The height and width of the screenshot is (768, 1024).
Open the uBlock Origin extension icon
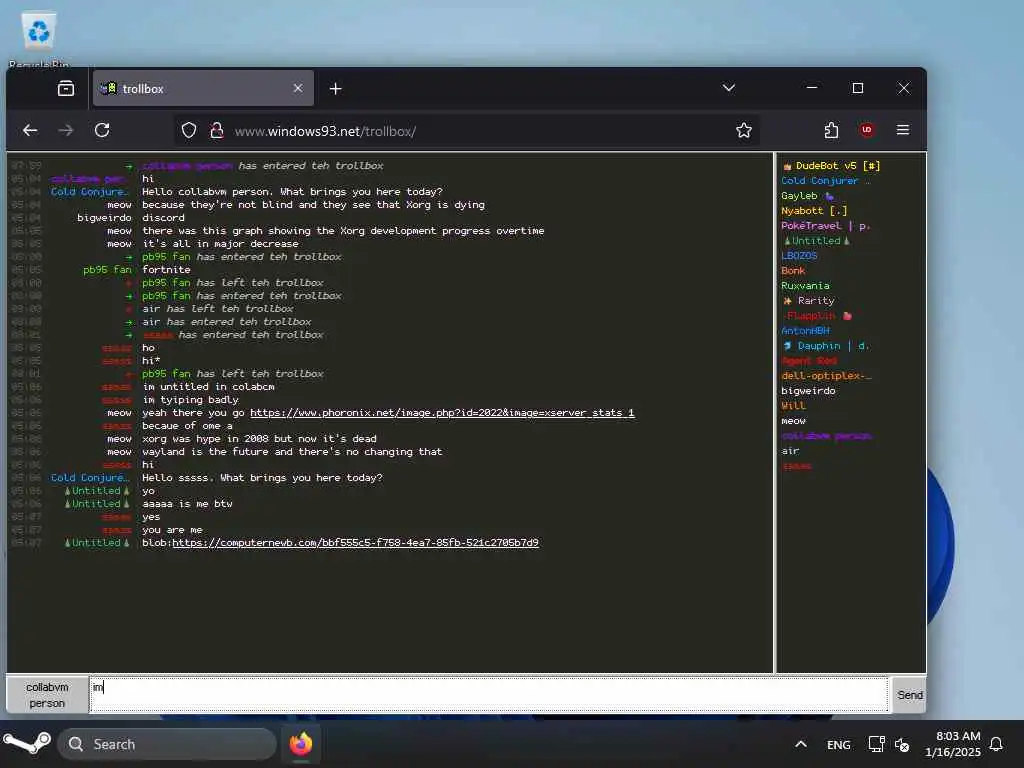[867, 130]
